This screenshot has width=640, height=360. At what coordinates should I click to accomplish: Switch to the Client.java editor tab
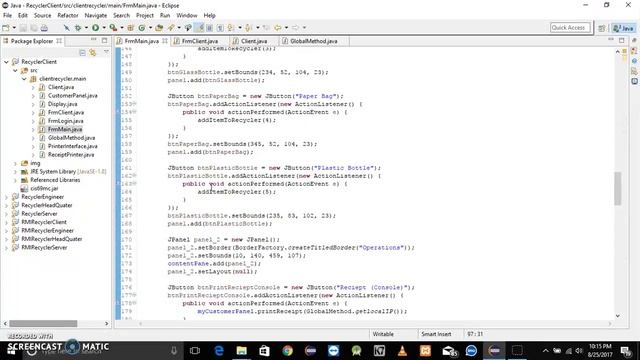click(x=253, y=41)
